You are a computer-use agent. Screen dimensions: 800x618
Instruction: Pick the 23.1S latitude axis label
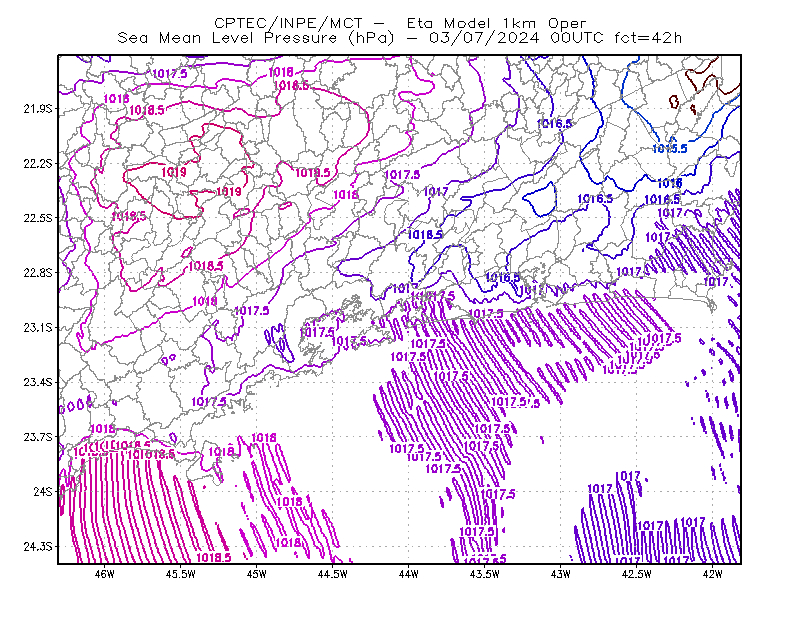click(38, 327)
